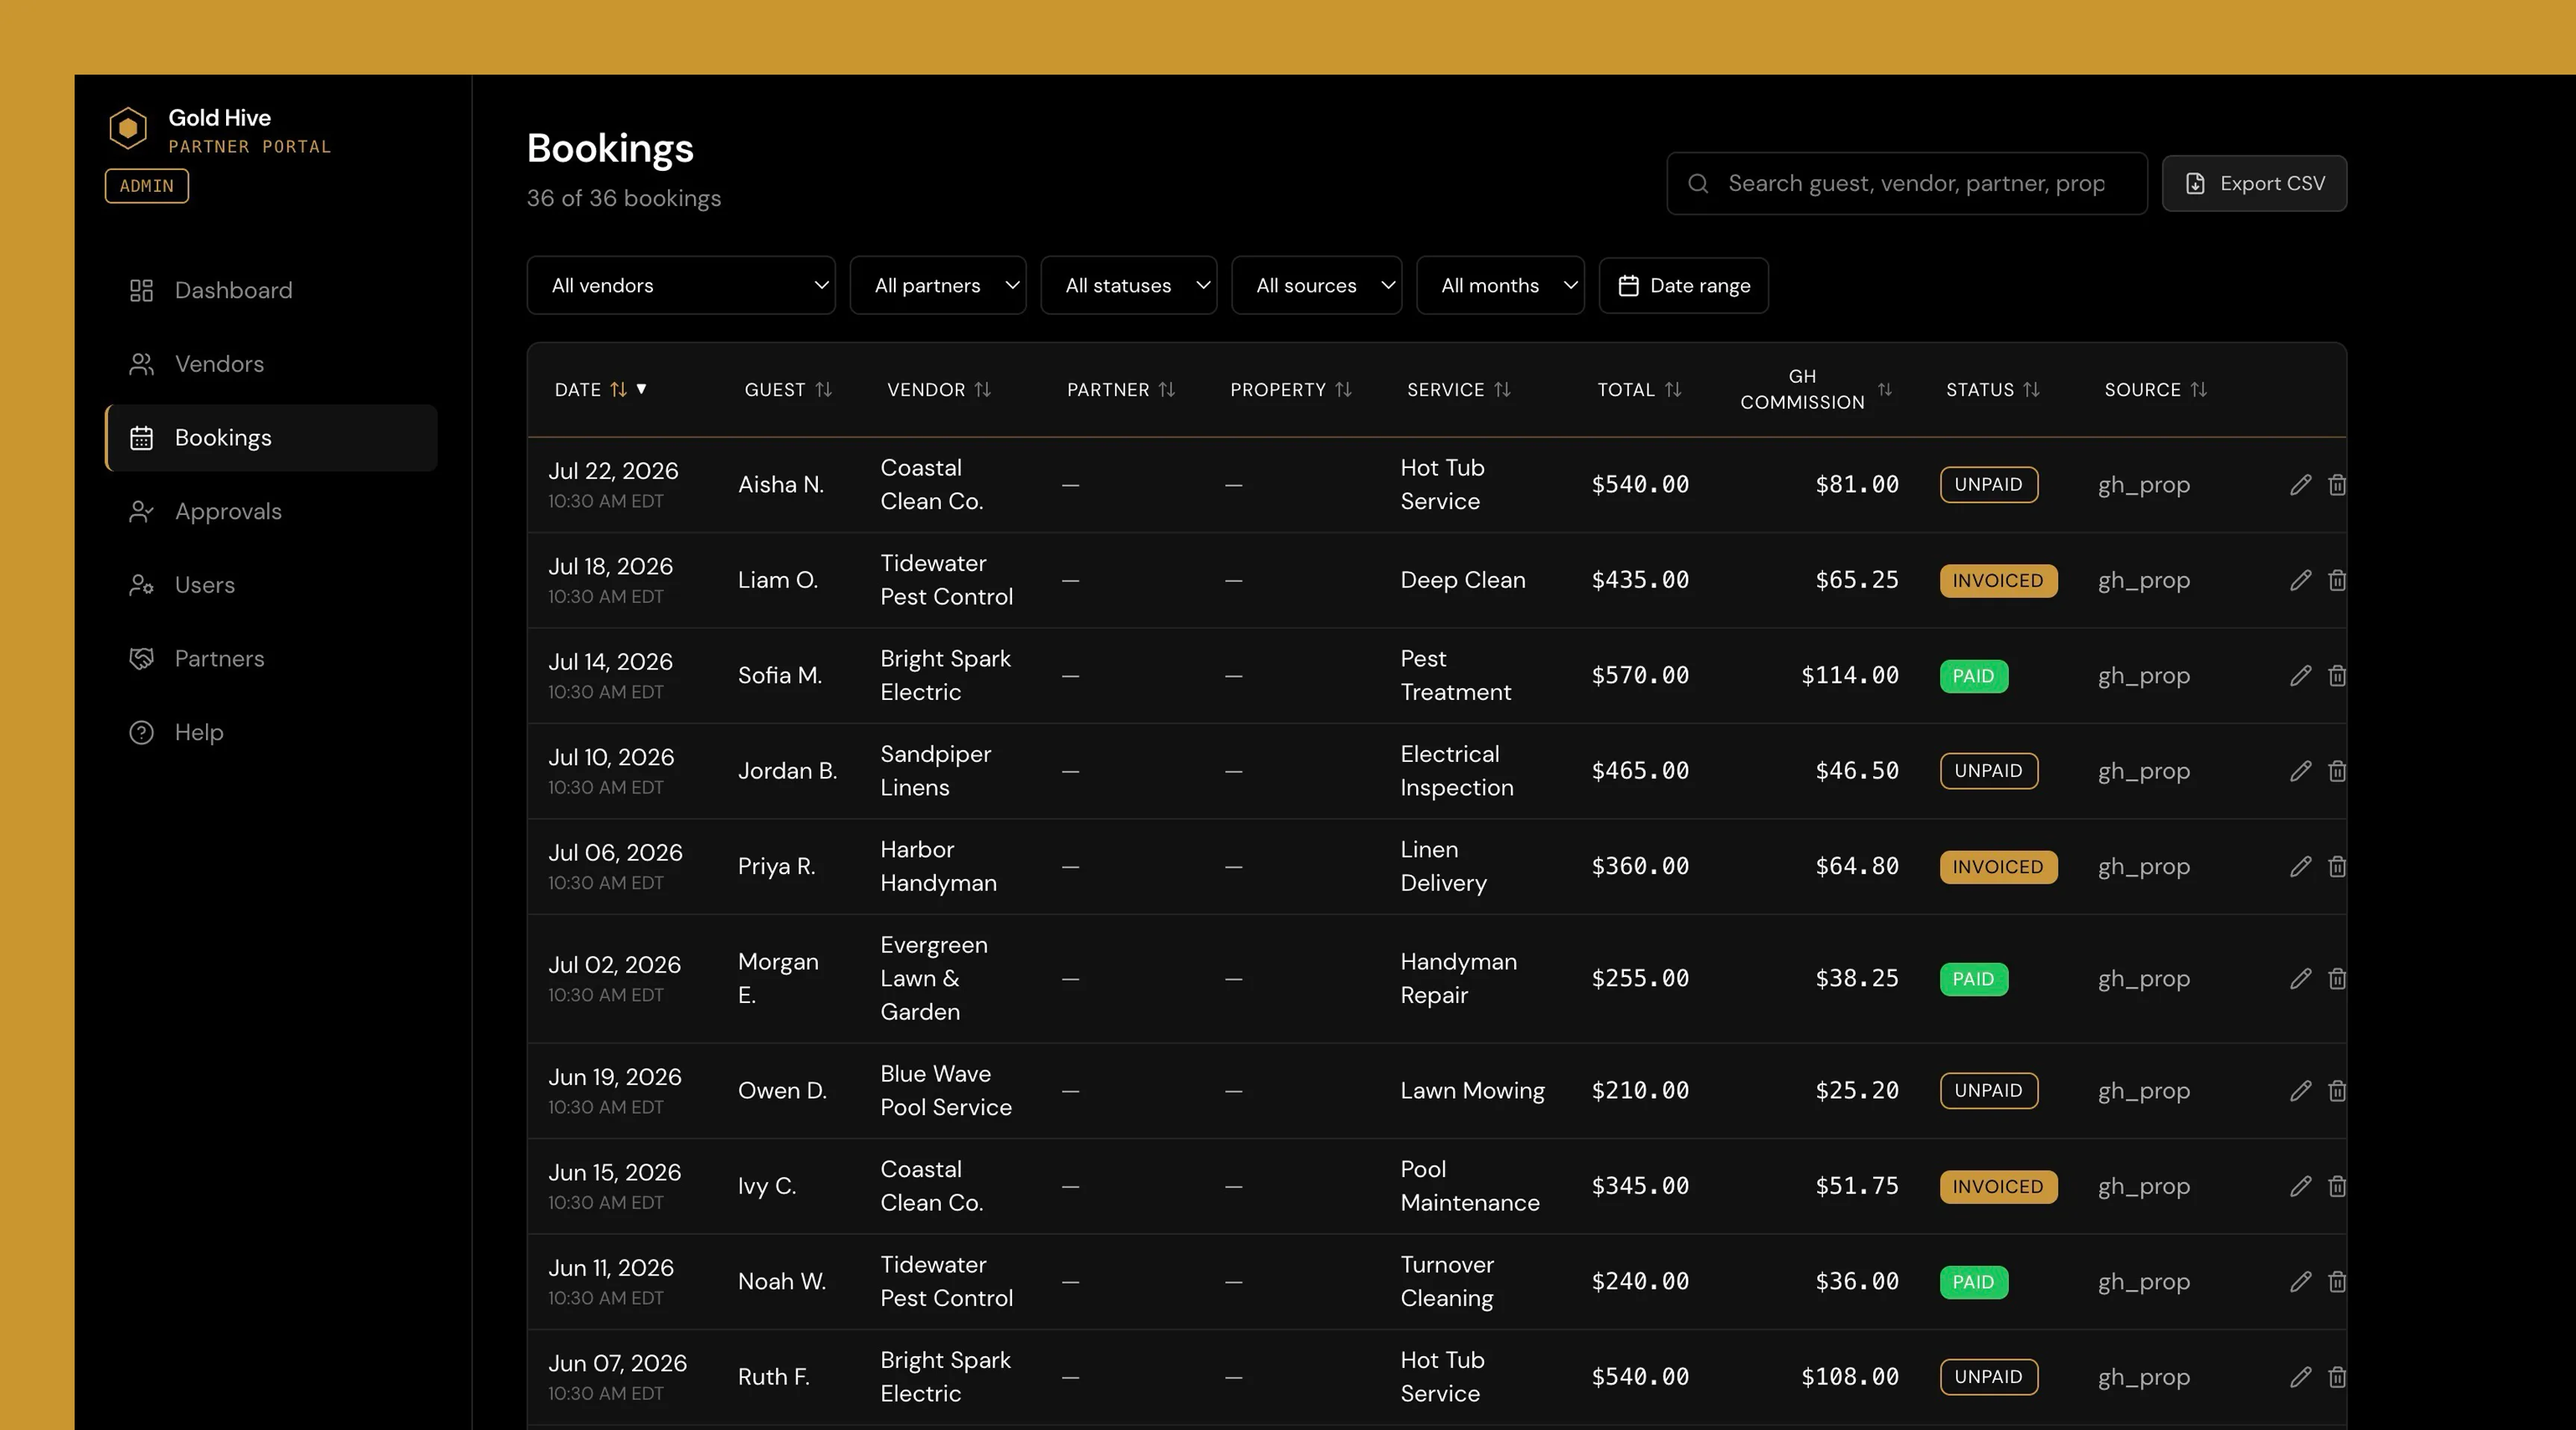
Task: Edit the Morgan E. booking
Action: [x=2300, y=978]
